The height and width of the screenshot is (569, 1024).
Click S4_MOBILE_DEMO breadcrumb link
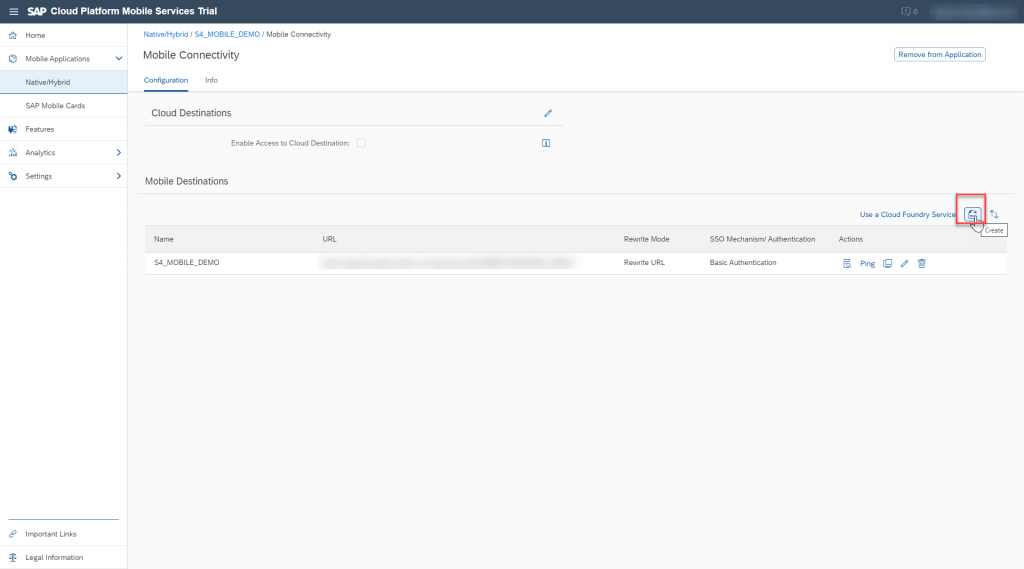tap(227, 34)
